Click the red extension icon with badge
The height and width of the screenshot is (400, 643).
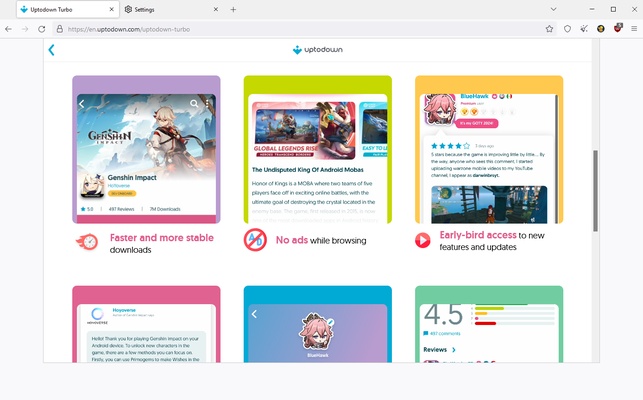(618, 28)
